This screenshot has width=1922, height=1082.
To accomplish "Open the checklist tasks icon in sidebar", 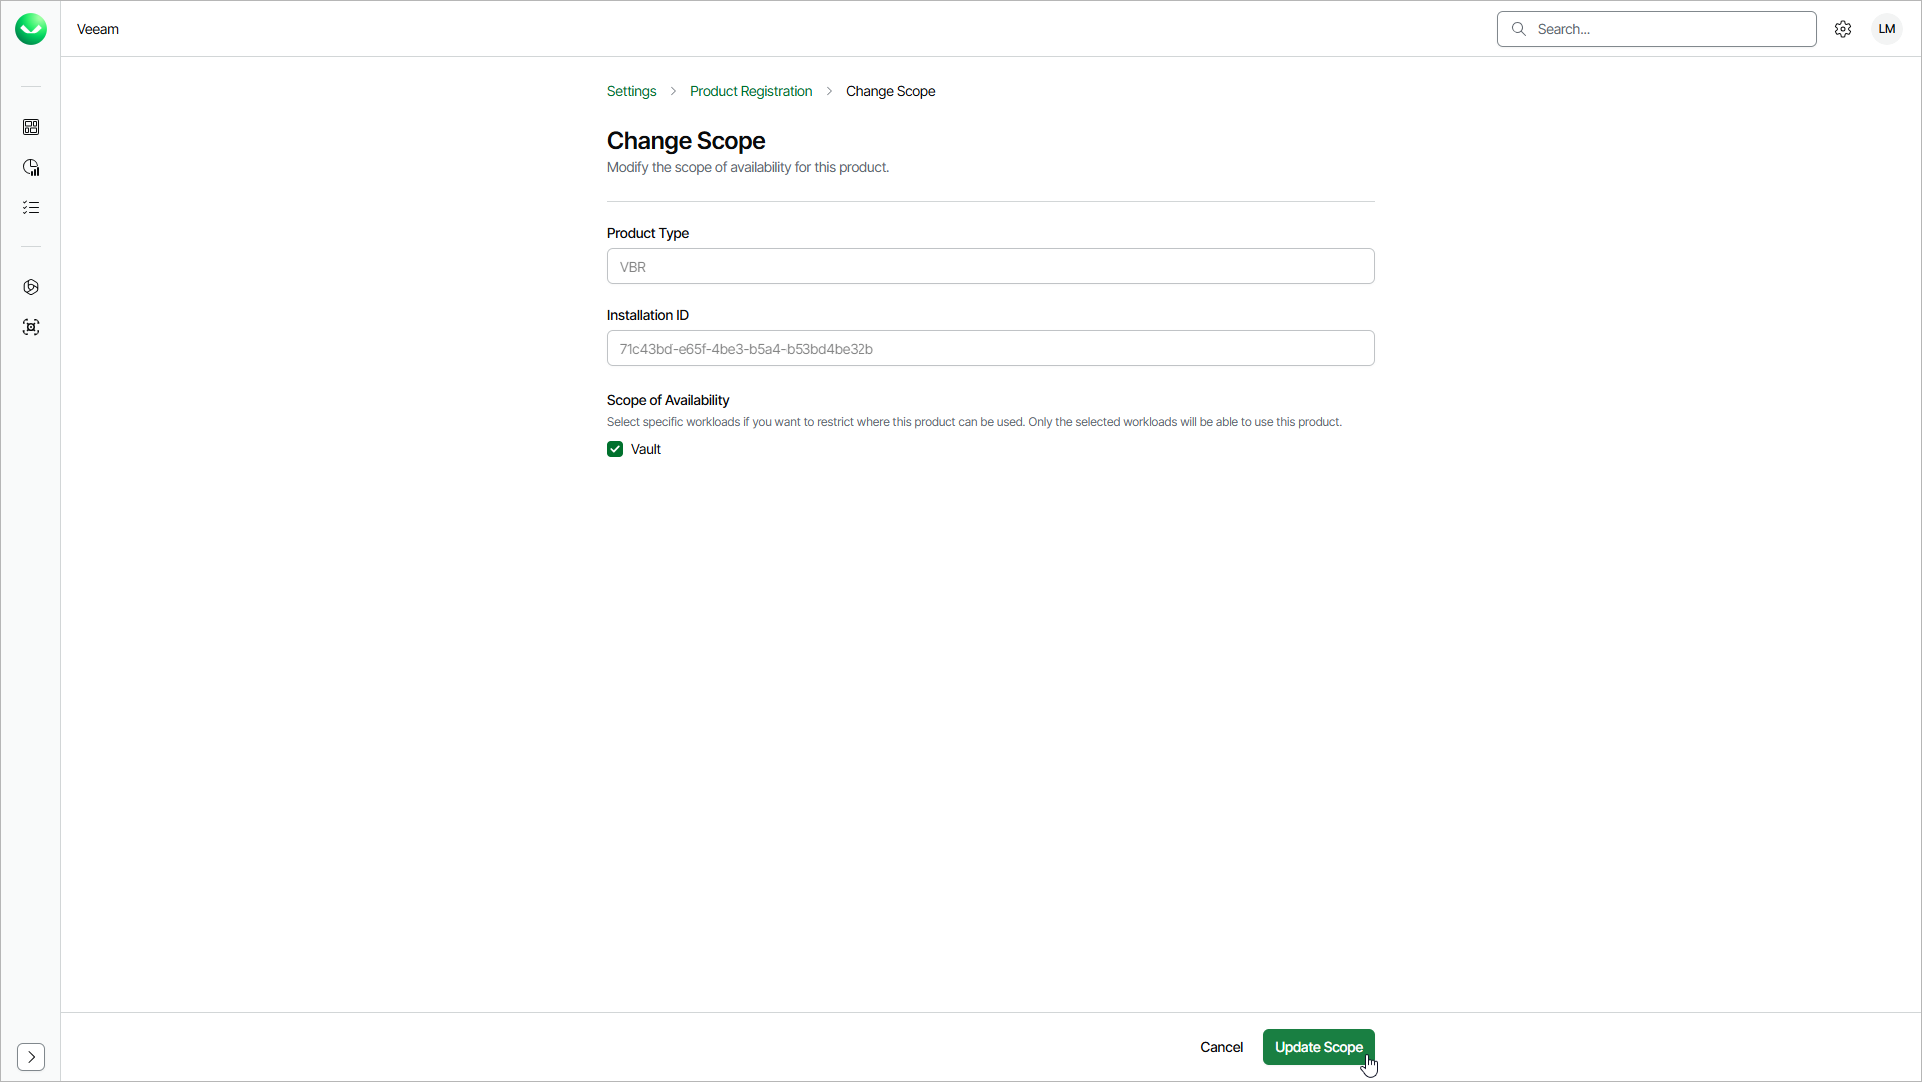I will coord(31,207).
